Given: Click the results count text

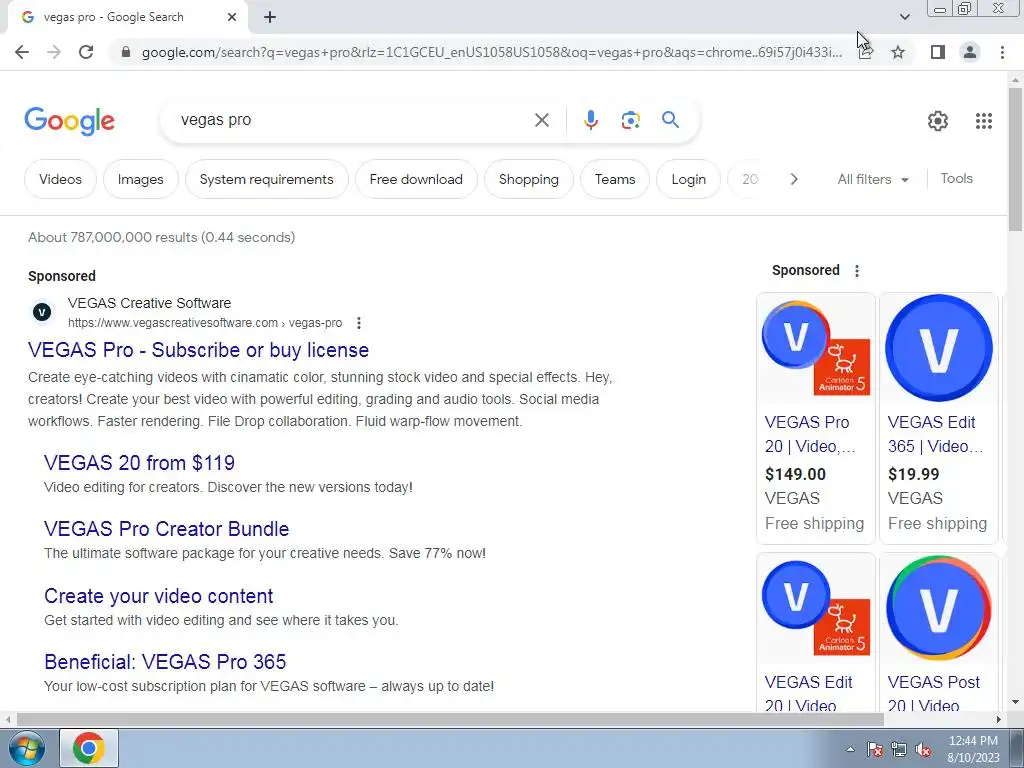Looking at the screenshot, I should 161,237.
